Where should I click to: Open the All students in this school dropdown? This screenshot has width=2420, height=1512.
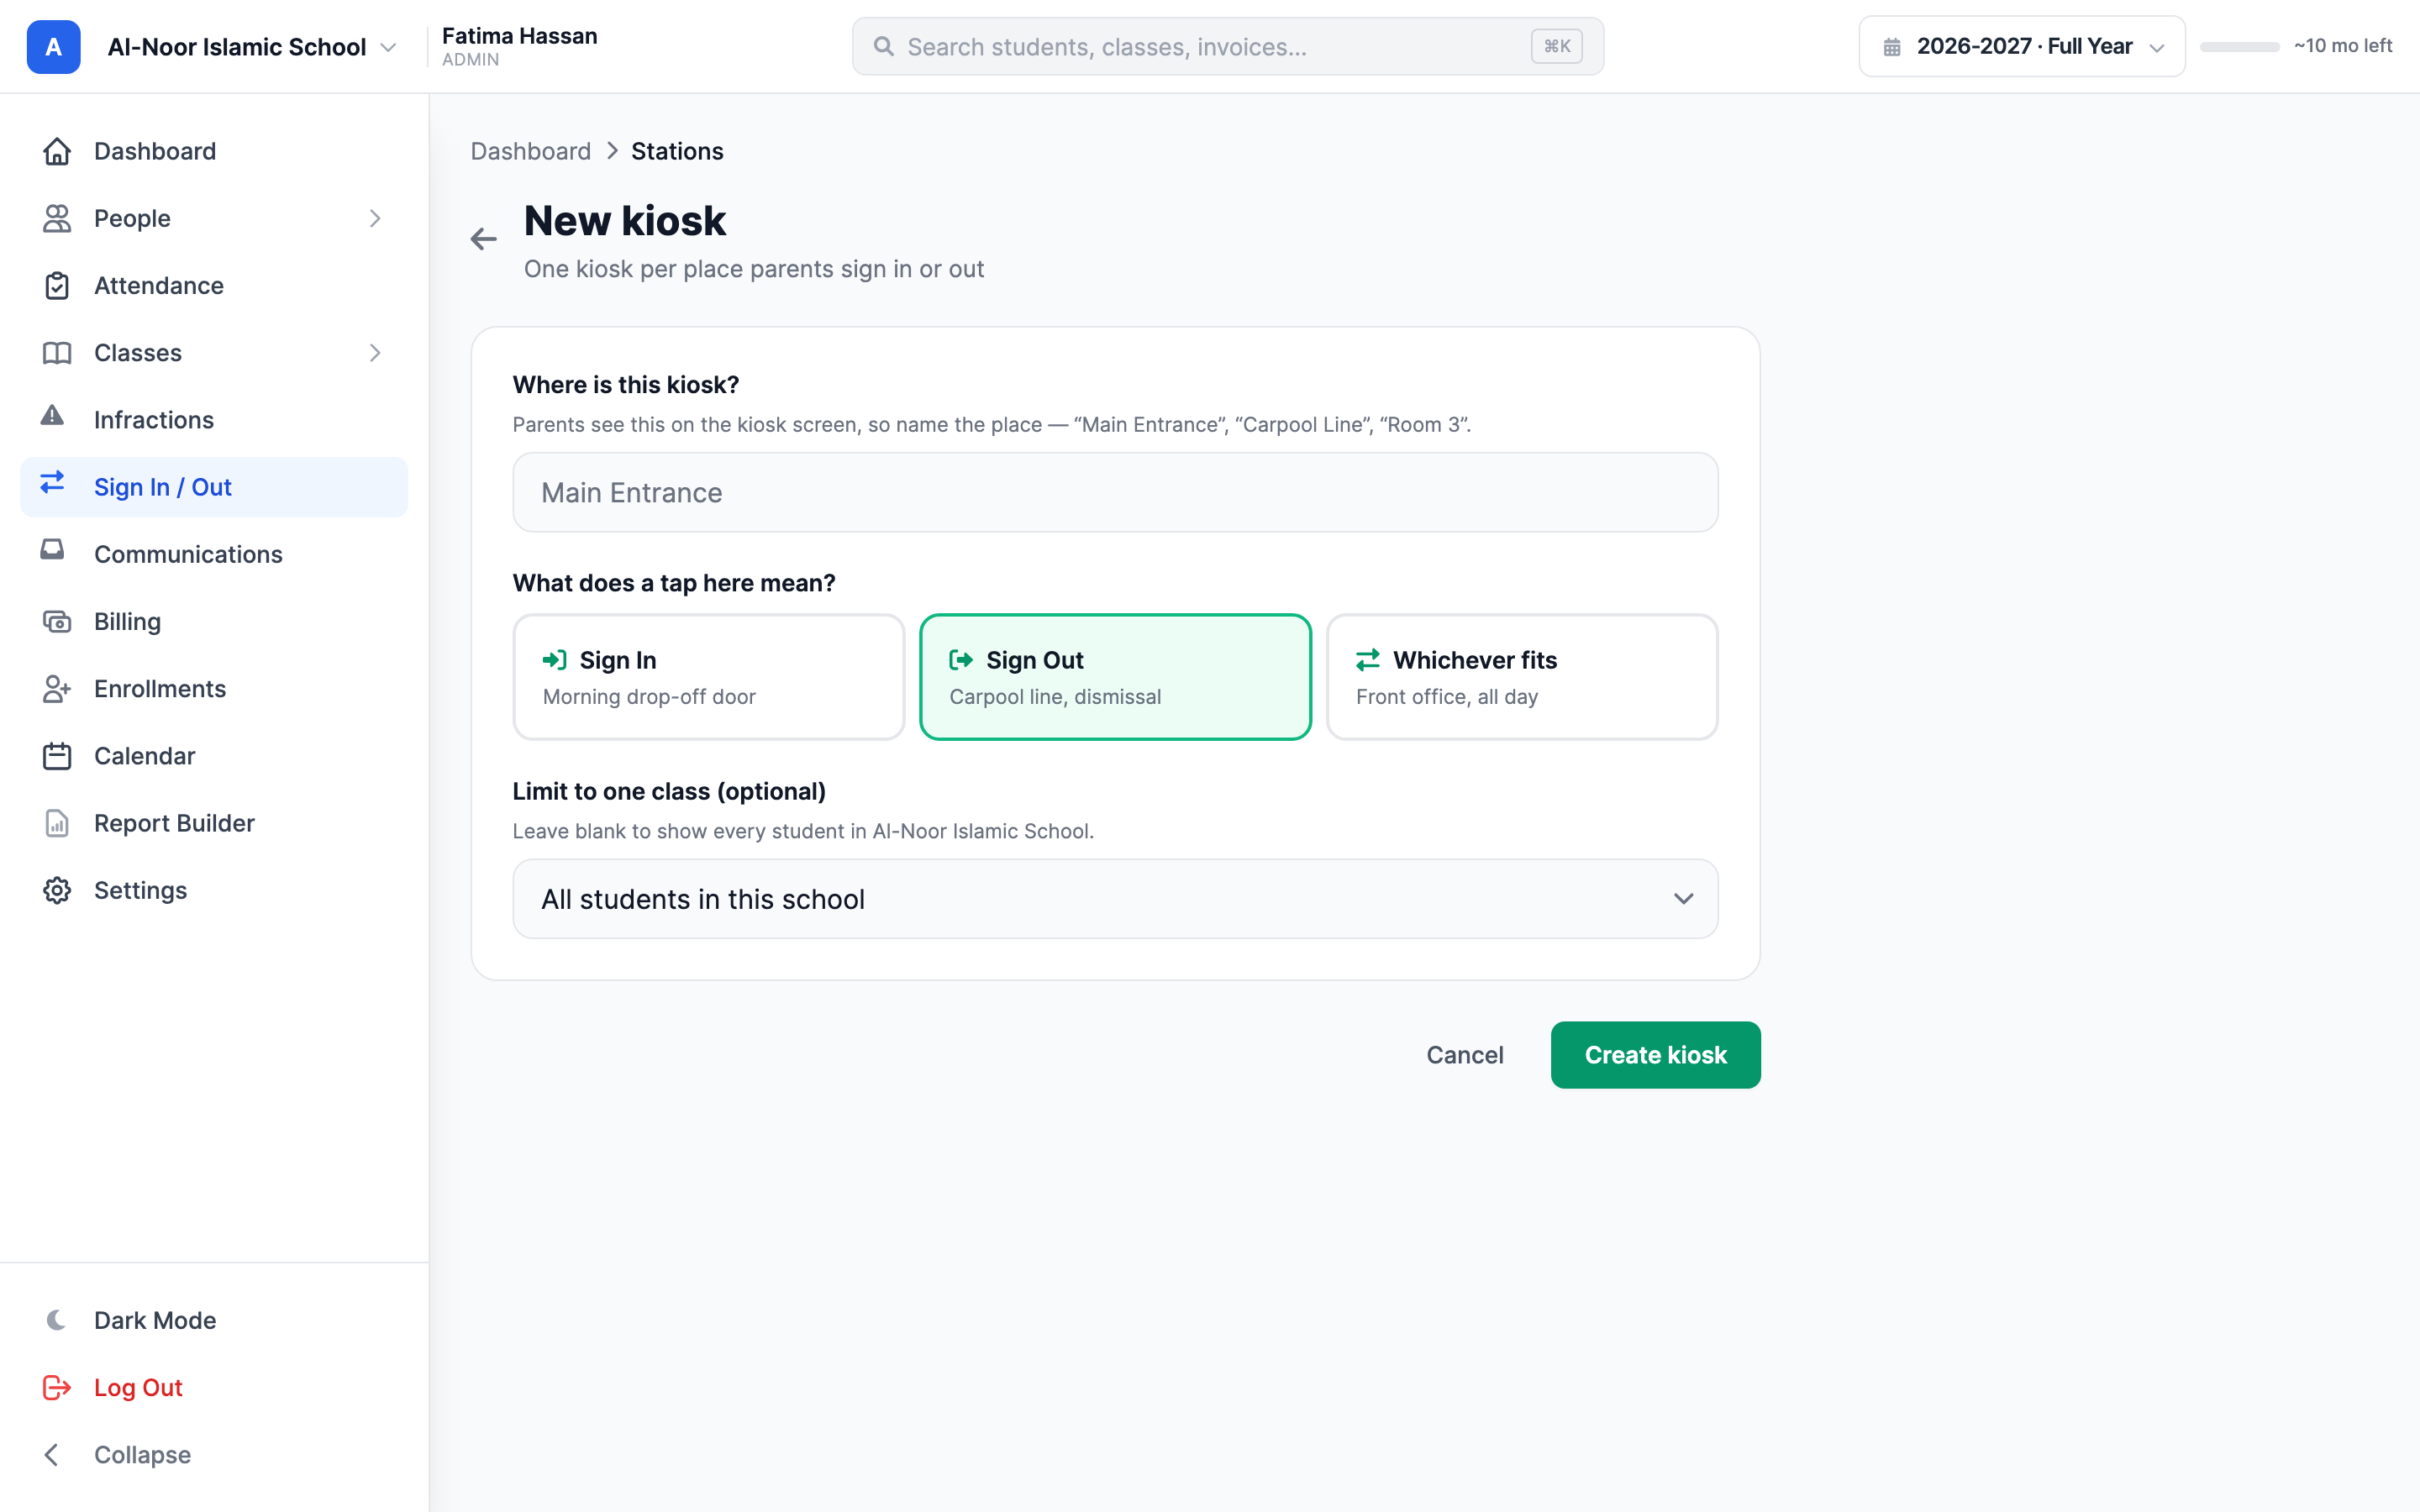[x=1115, y=899]
